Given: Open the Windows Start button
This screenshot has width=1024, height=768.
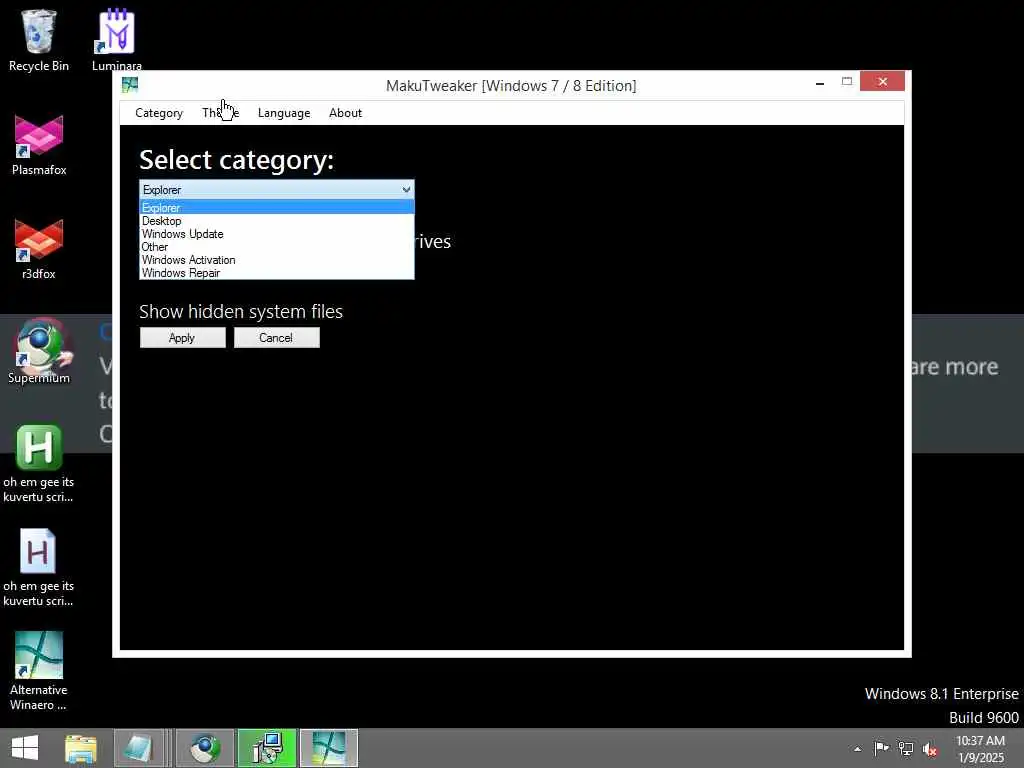Looking at the screenshot, I should point(25,748).
